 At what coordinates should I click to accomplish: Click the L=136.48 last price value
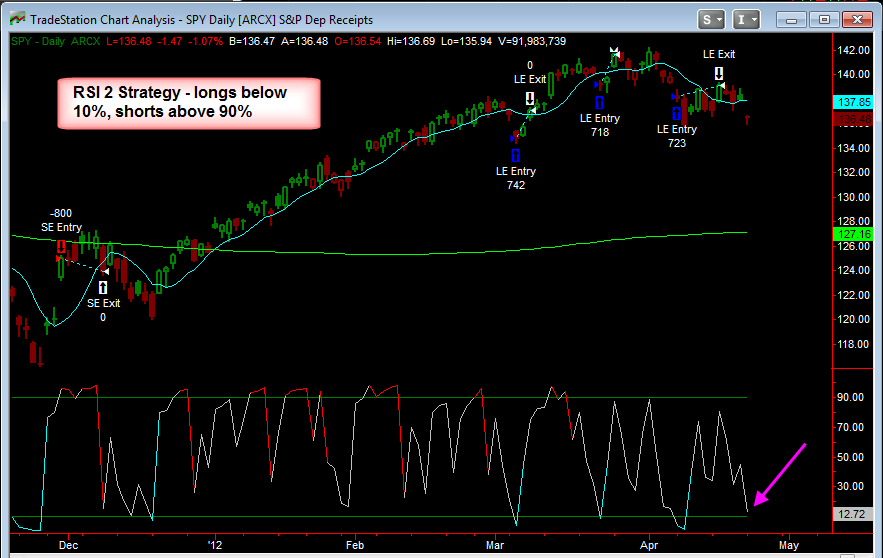coord(129,41)
